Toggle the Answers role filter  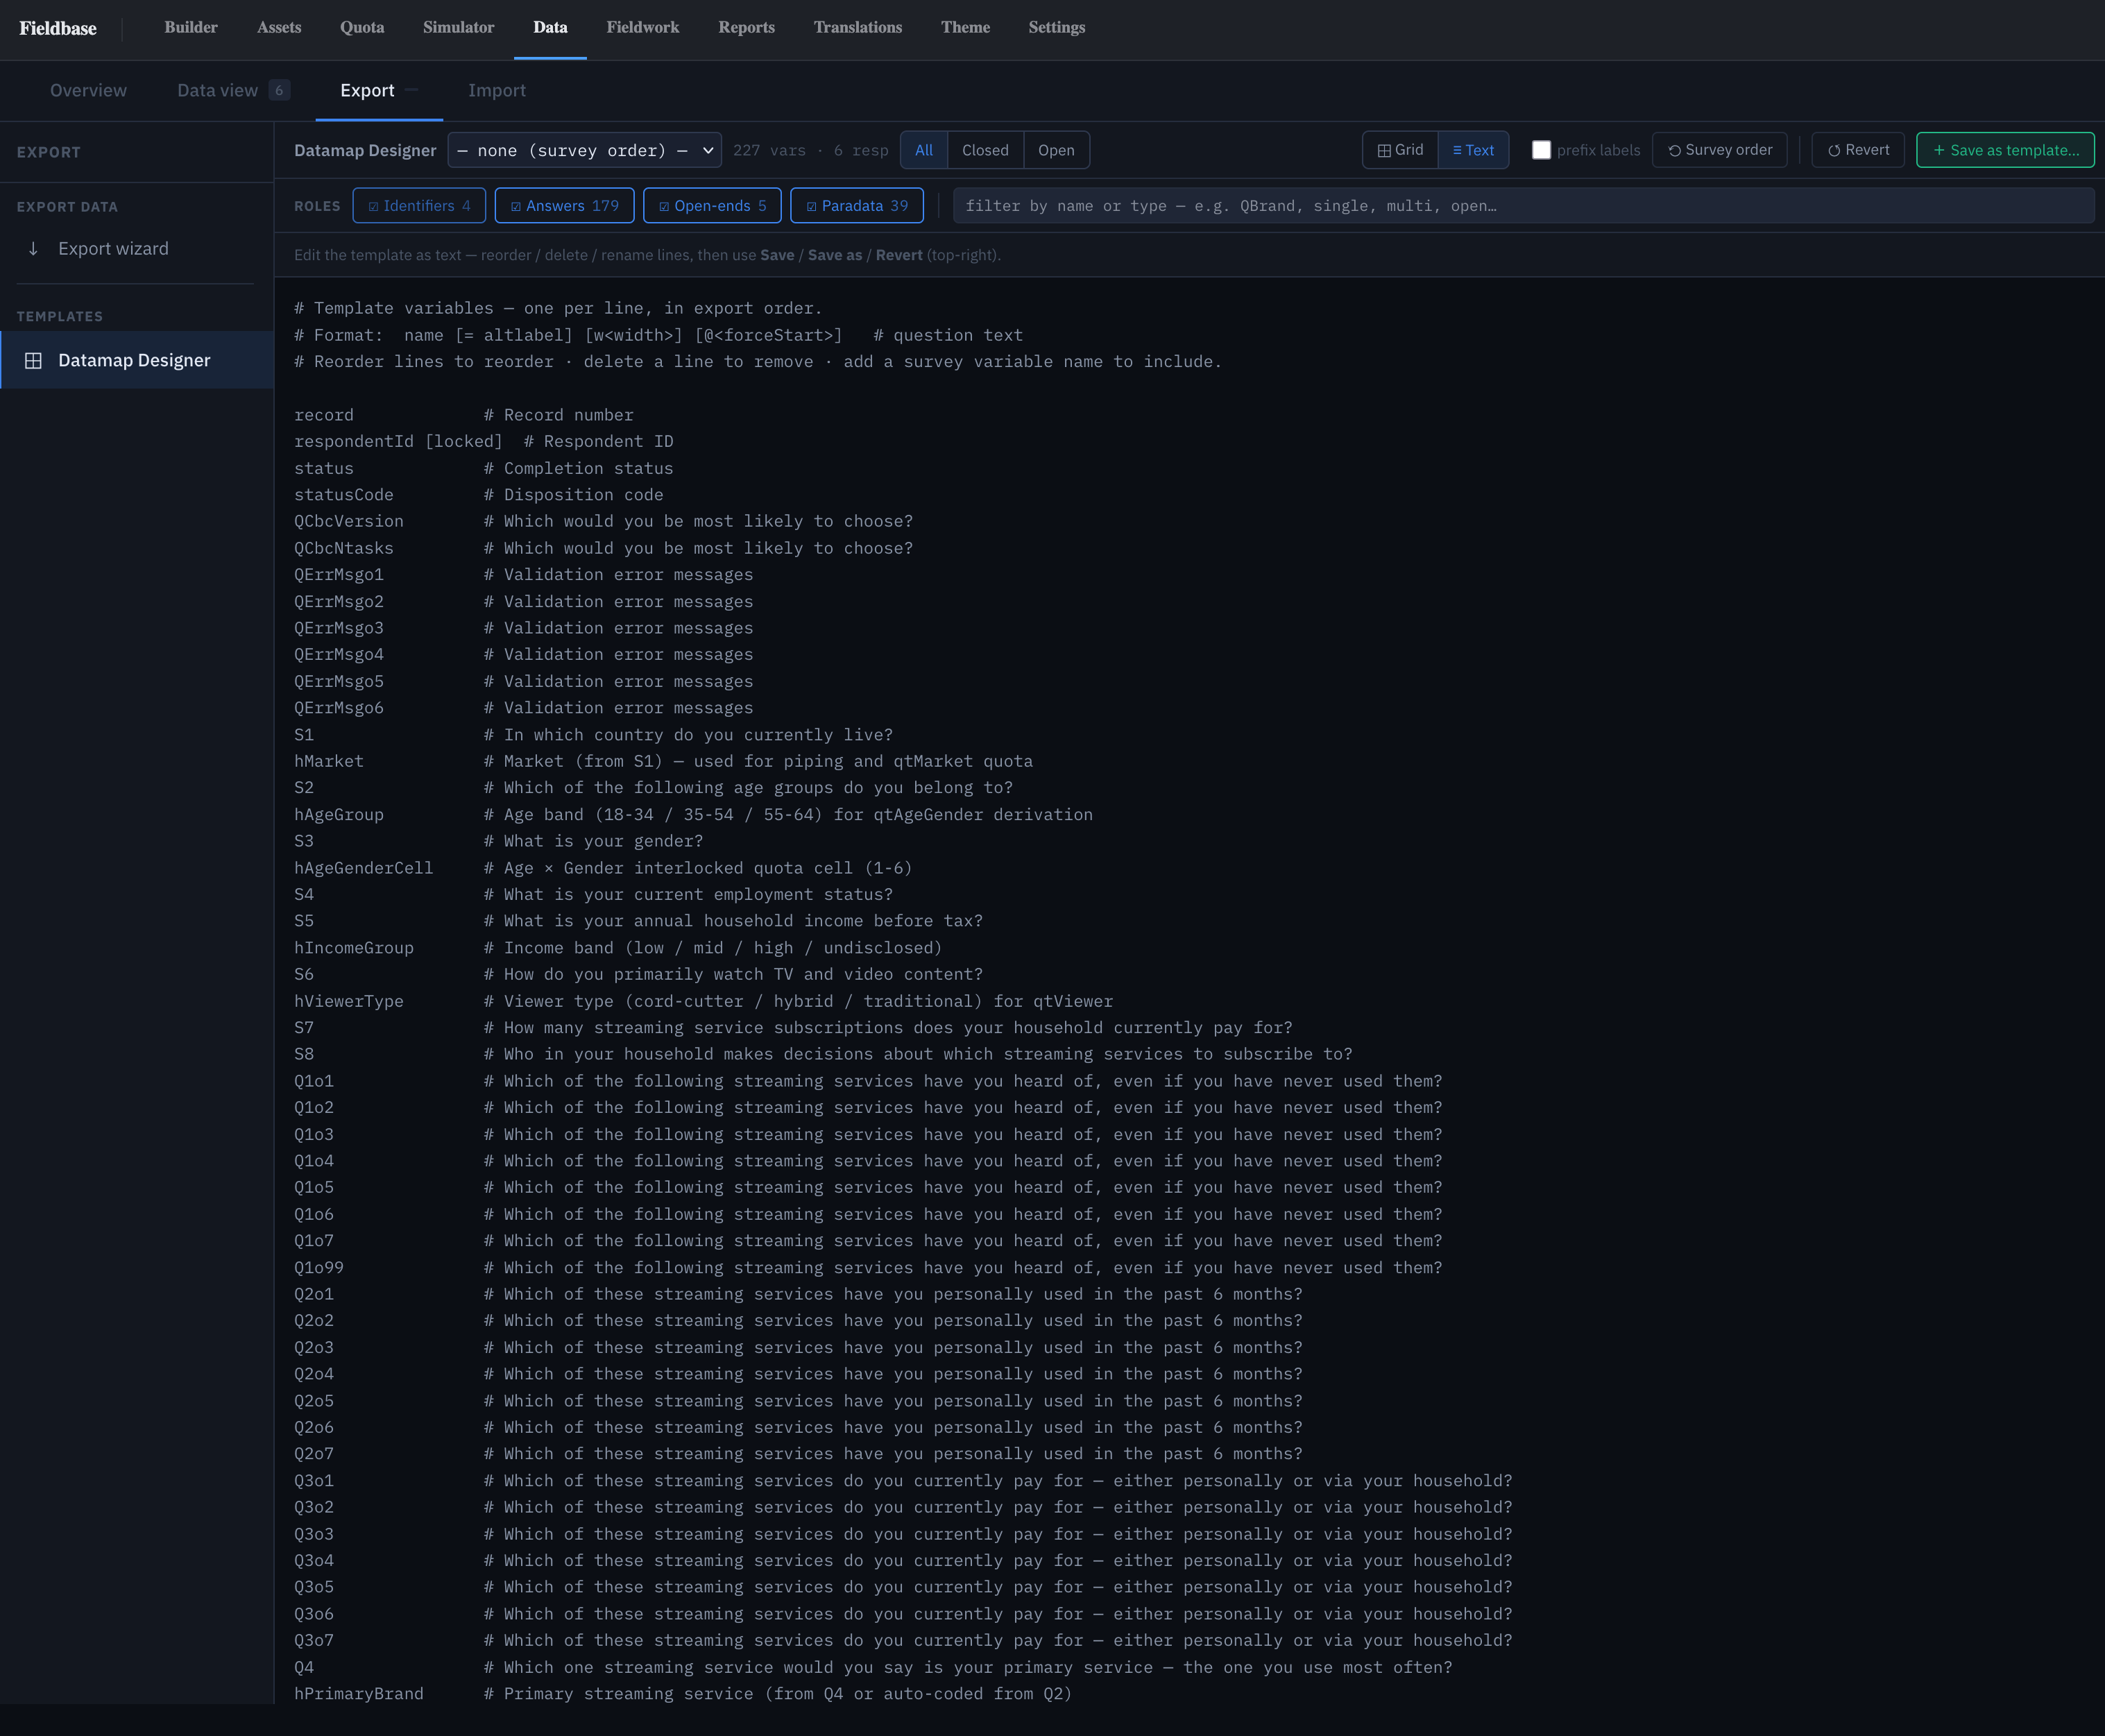click(x=564, y=206)
